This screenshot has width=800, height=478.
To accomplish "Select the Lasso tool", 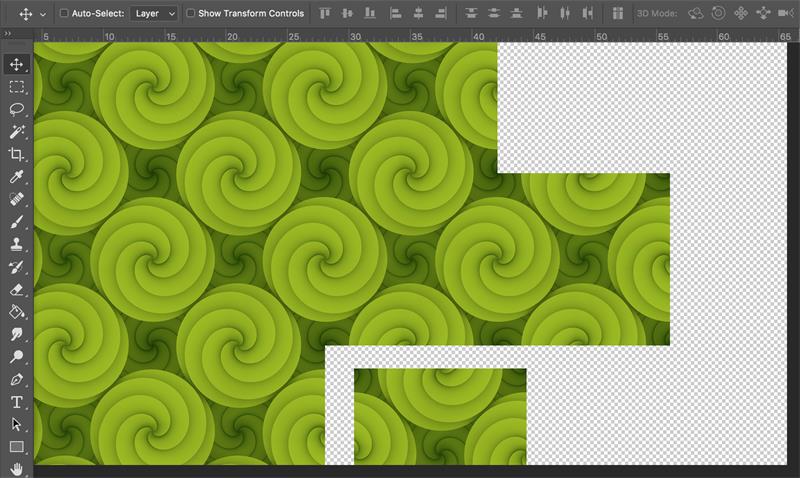I will [x=17, y=109].
